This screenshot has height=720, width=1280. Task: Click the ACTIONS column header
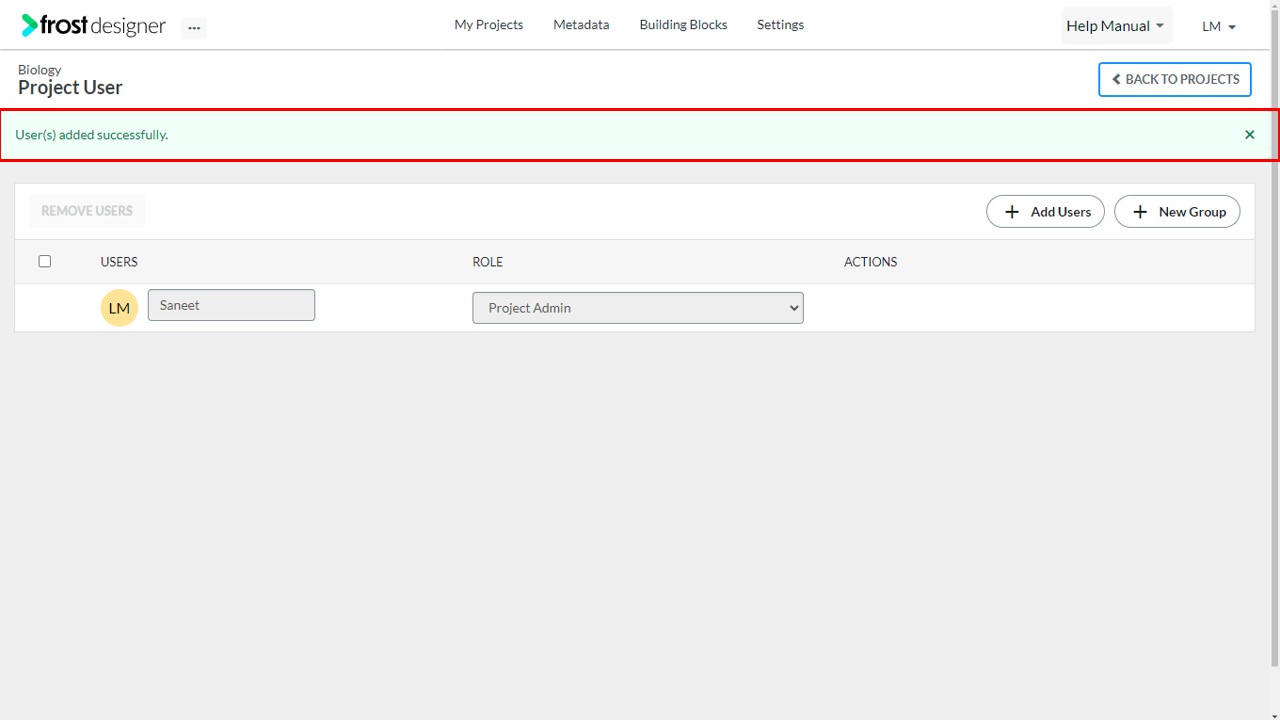[x=871, y=262]
